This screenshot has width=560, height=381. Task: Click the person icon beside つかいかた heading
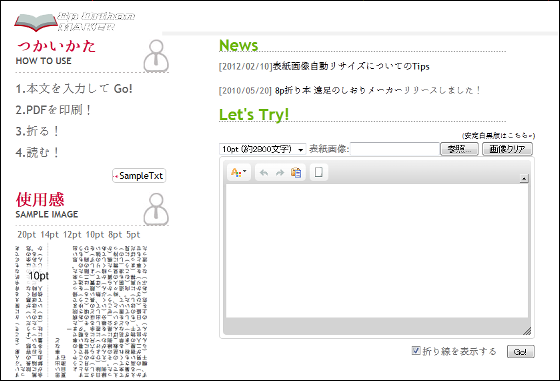pyautogui.click(x=156, y=56)
